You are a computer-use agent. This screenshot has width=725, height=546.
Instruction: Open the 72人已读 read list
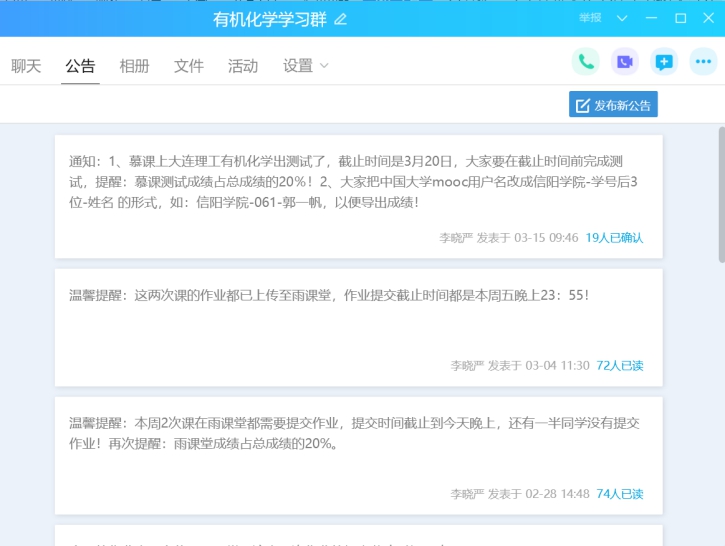[x=619, y=366]
